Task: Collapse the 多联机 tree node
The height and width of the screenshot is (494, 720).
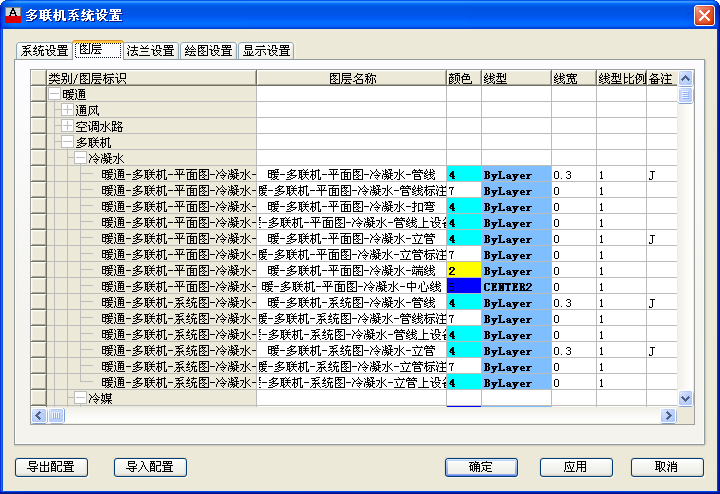Action: [x=67, y=142]
